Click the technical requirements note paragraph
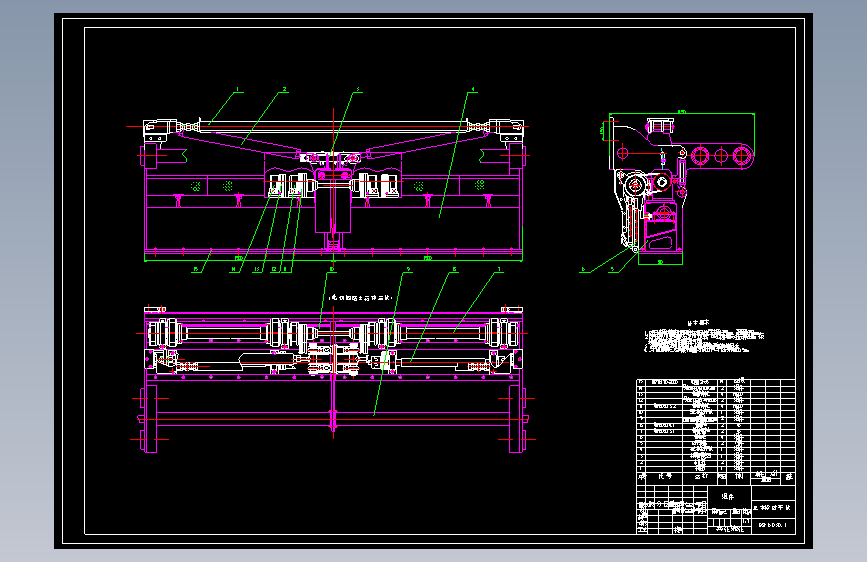 704,341
